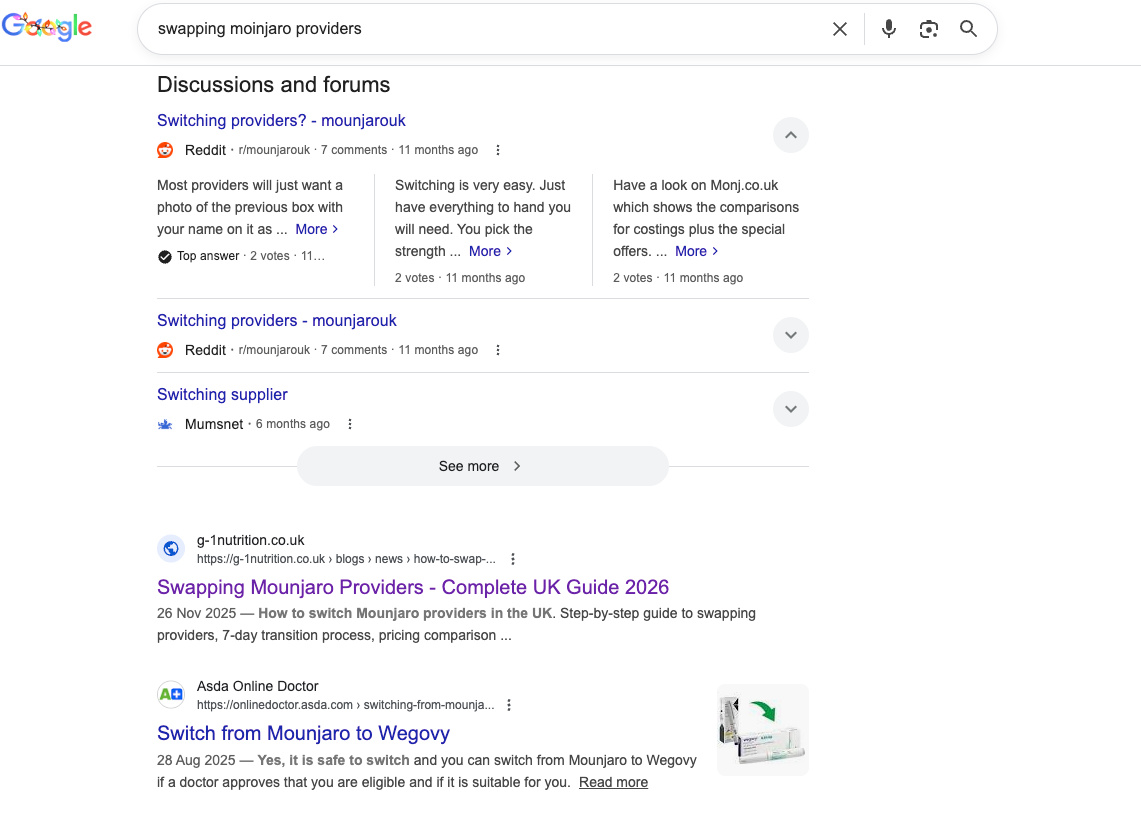The width and height of the screenshot is (1141, 821).
Task: Click 'See more' discussions button
Action: [482, 467]
